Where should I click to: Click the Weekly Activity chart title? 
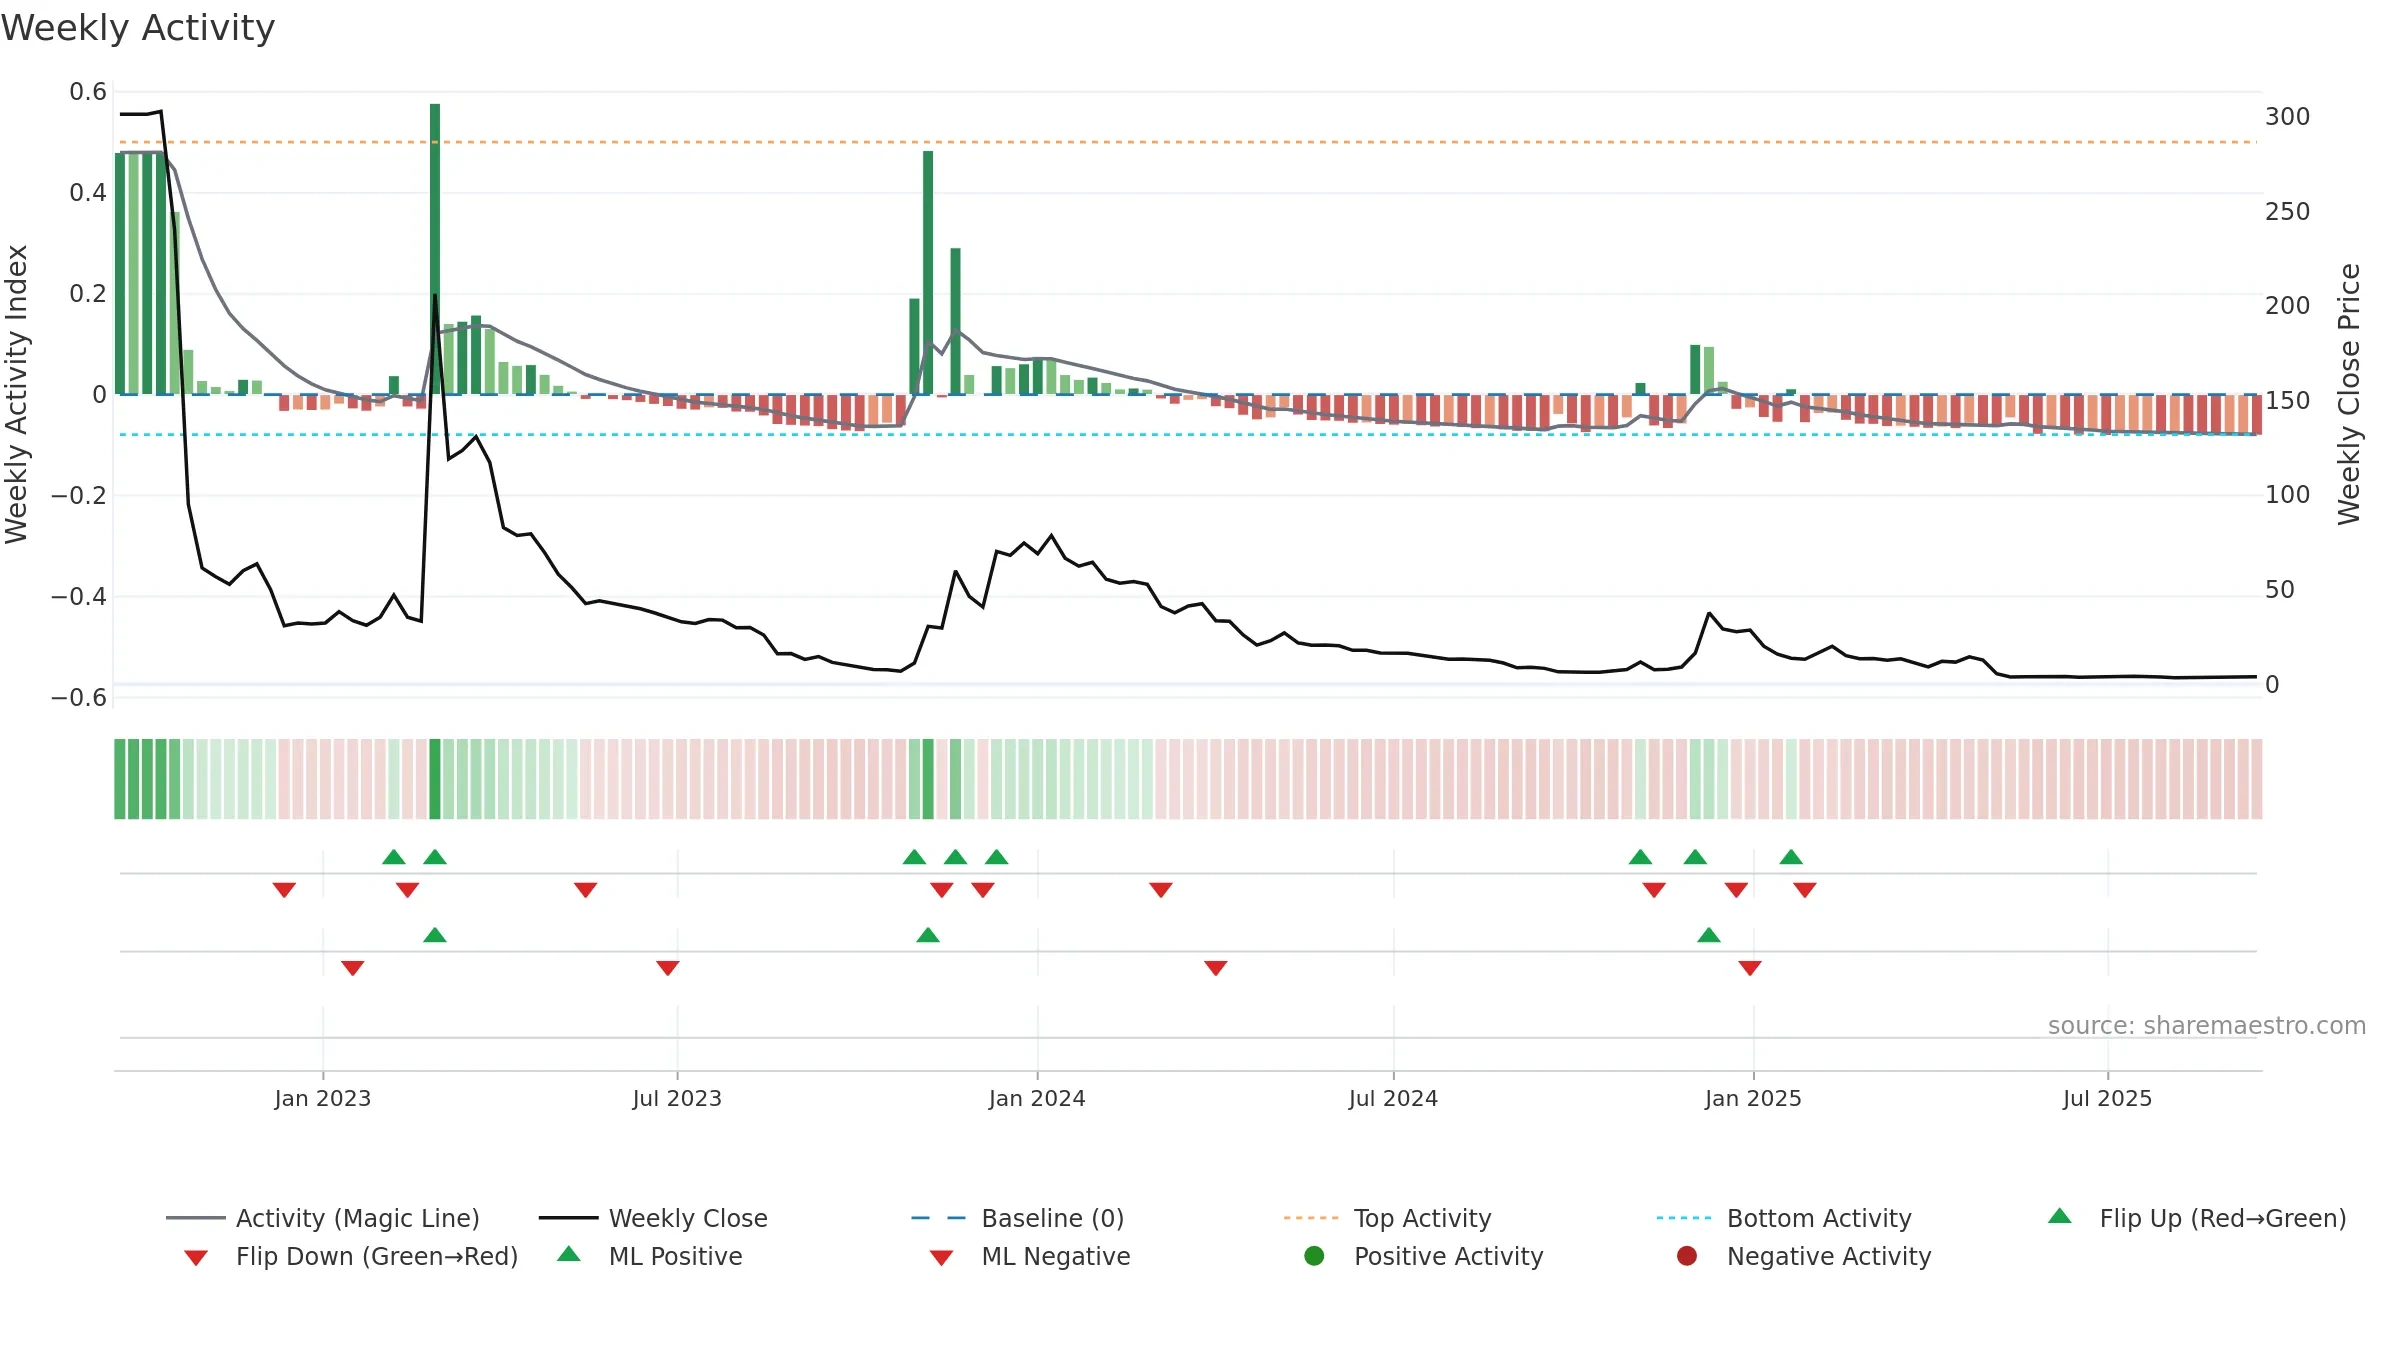pyautogui.click(x=138, y=28)
